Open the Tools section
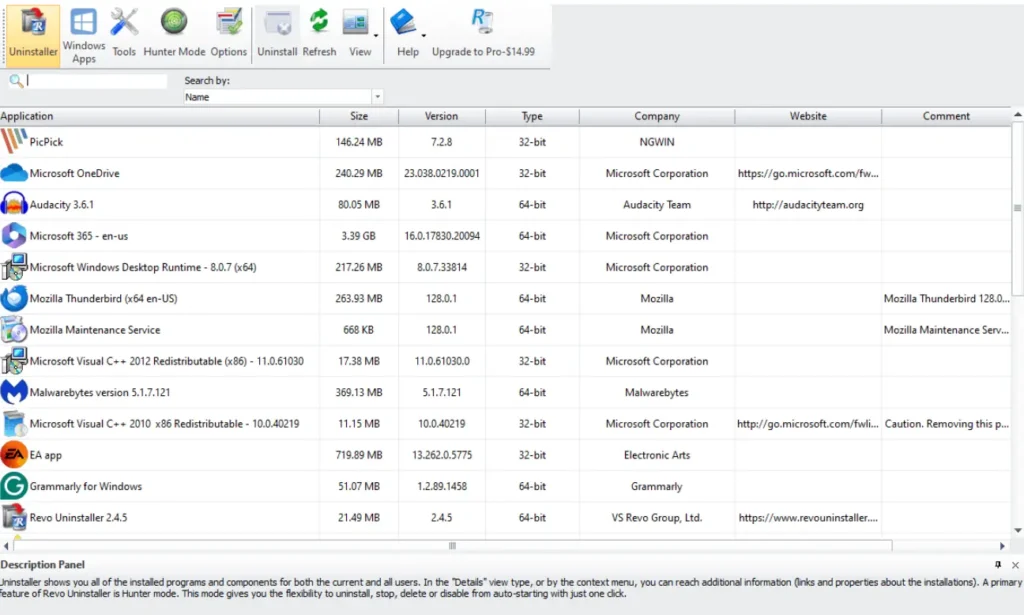This screenshot has height=615, width=1024. (123, 35)
